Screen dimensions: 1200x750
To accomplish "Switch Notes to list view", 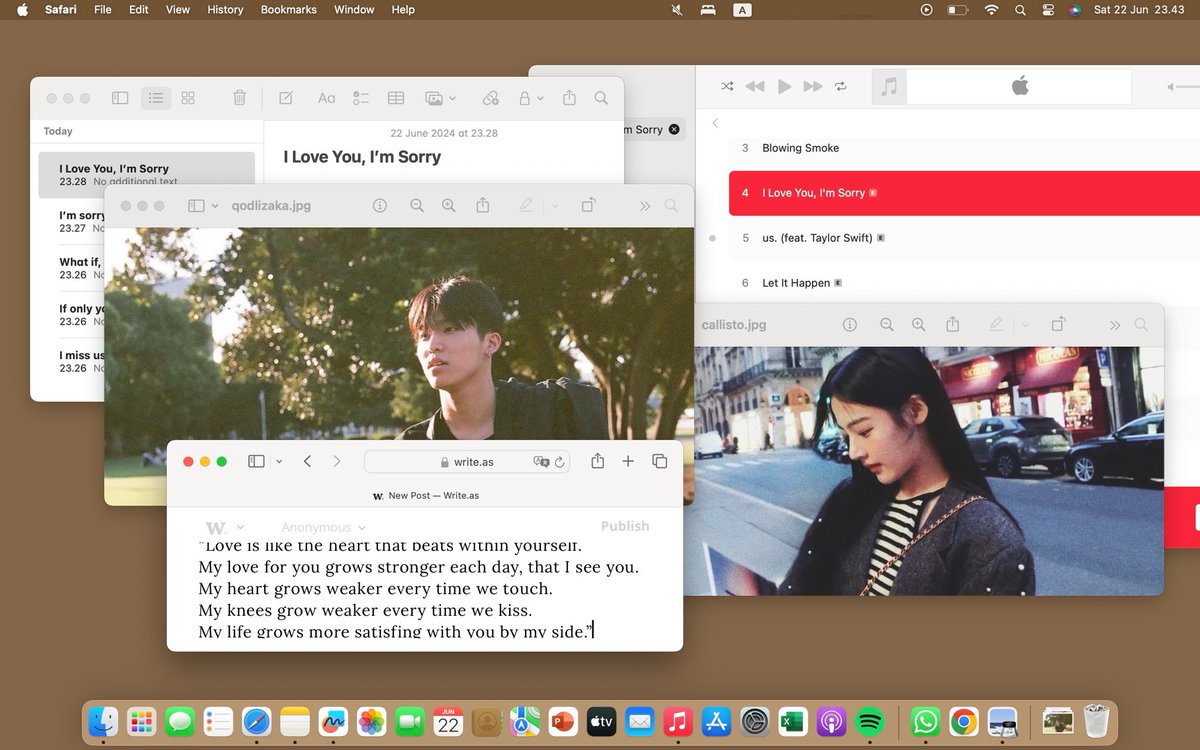I will [155, 98].
